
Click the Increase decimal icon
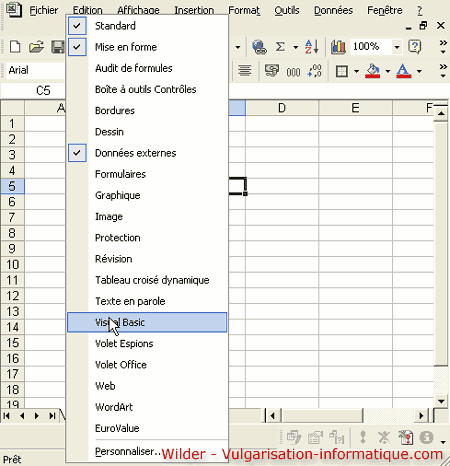pyautogui.click(x=315, y=71)
